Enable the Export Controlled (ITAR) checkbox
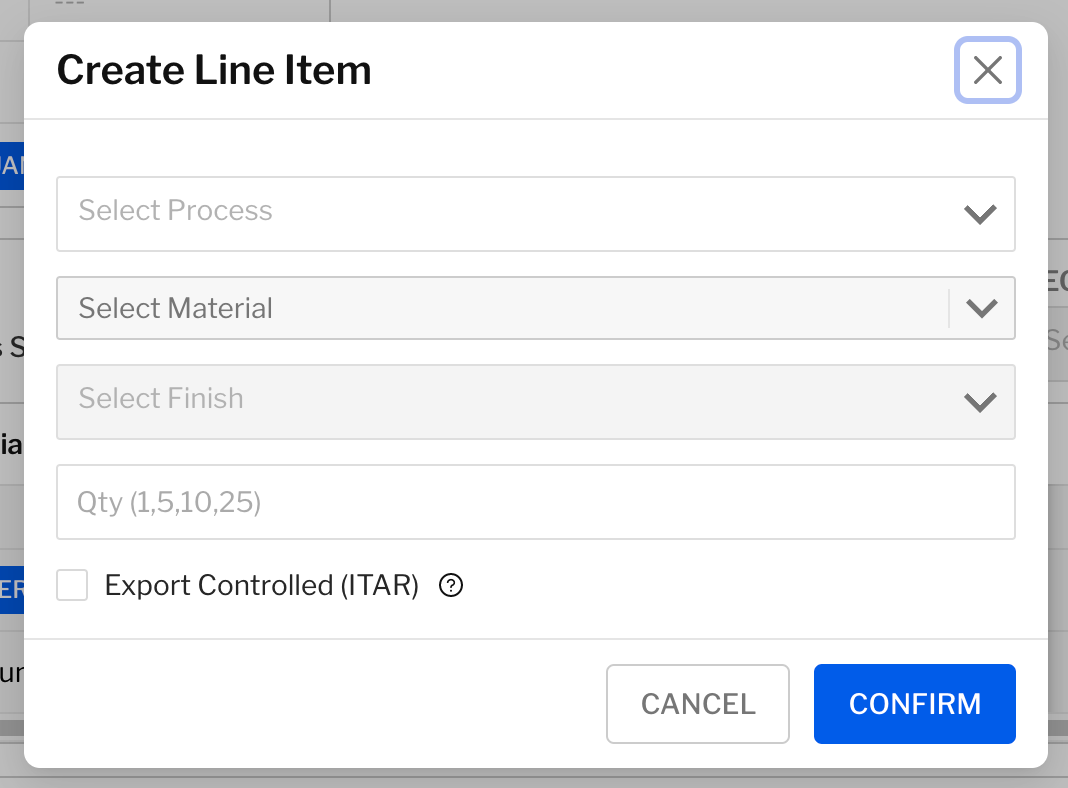Viewport: 1068px width, 788px height. point(72,585)
